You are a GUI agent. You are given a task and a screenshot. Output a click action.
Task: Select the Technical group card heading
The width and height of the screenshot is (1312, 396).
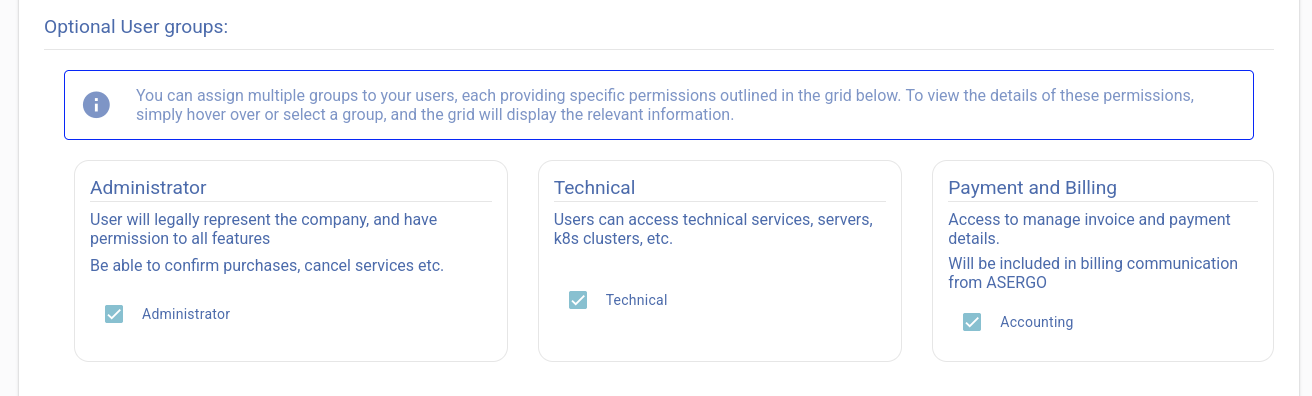(x=594, y=187)
